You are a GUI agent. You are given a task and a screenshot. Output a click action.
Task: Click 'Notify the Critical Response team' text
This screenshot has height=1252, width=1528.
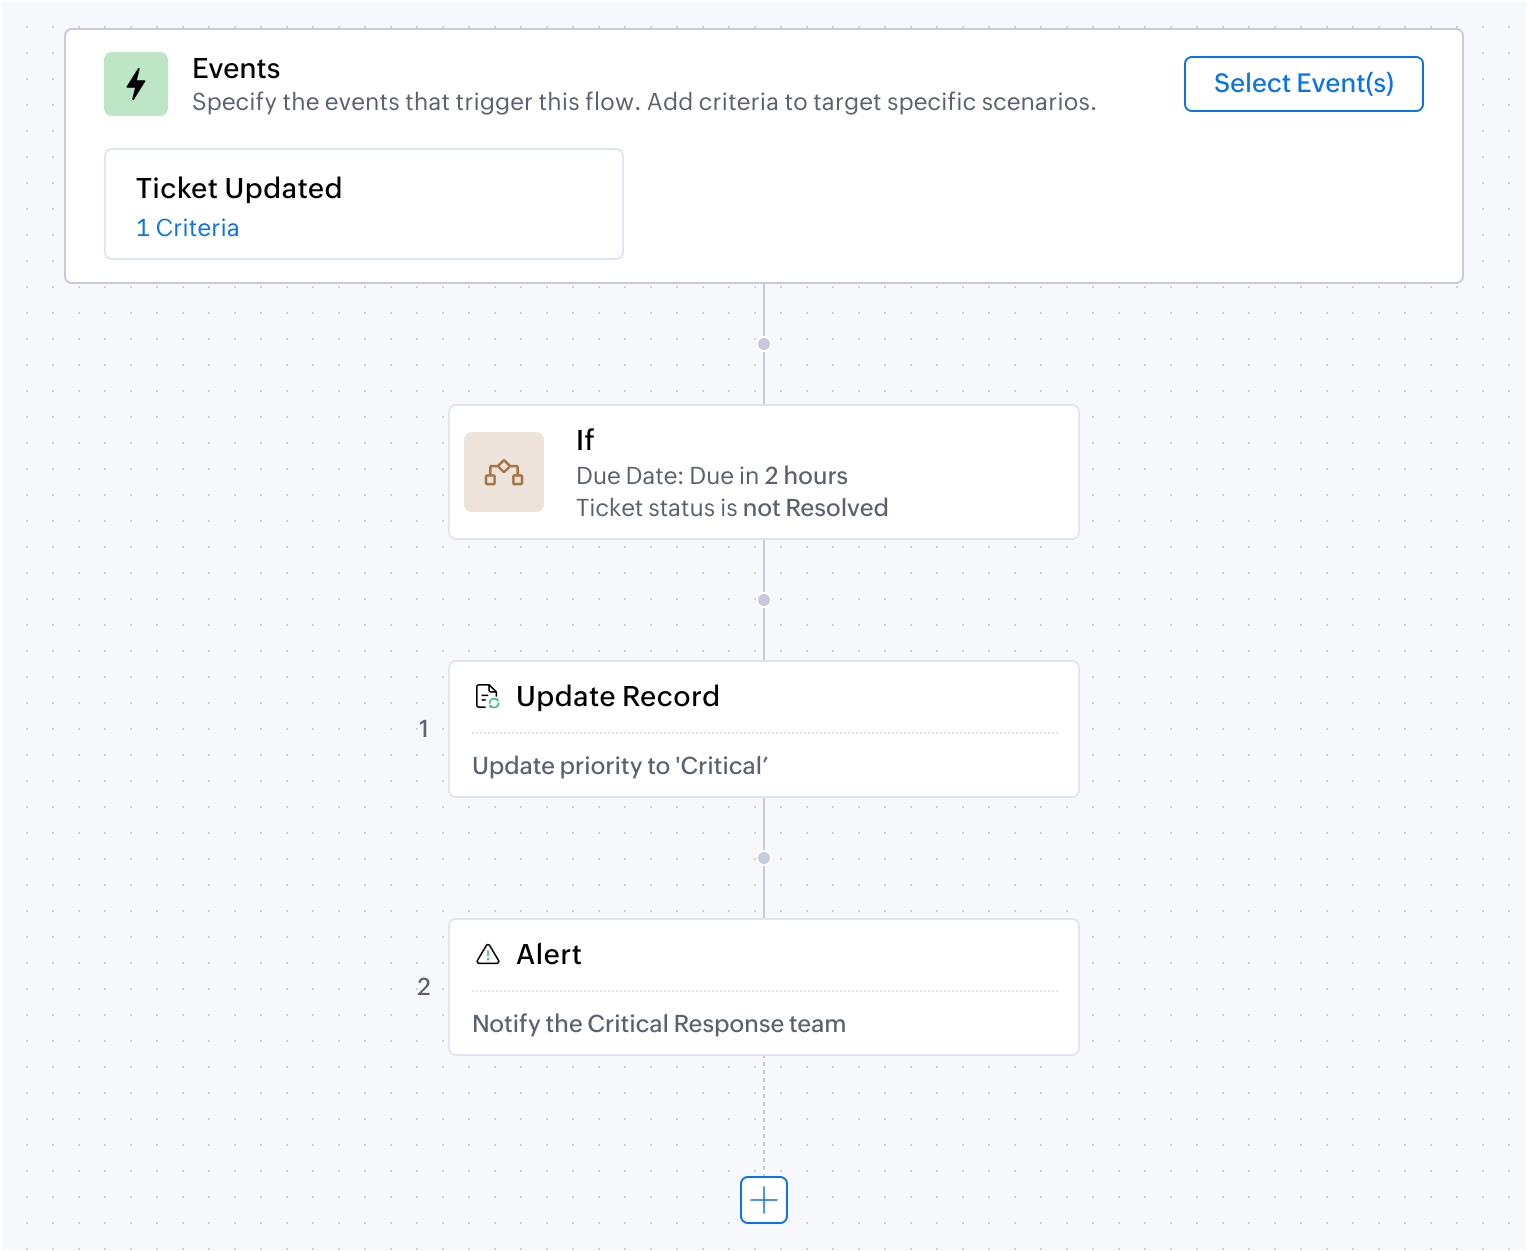tap(659, 1024)
